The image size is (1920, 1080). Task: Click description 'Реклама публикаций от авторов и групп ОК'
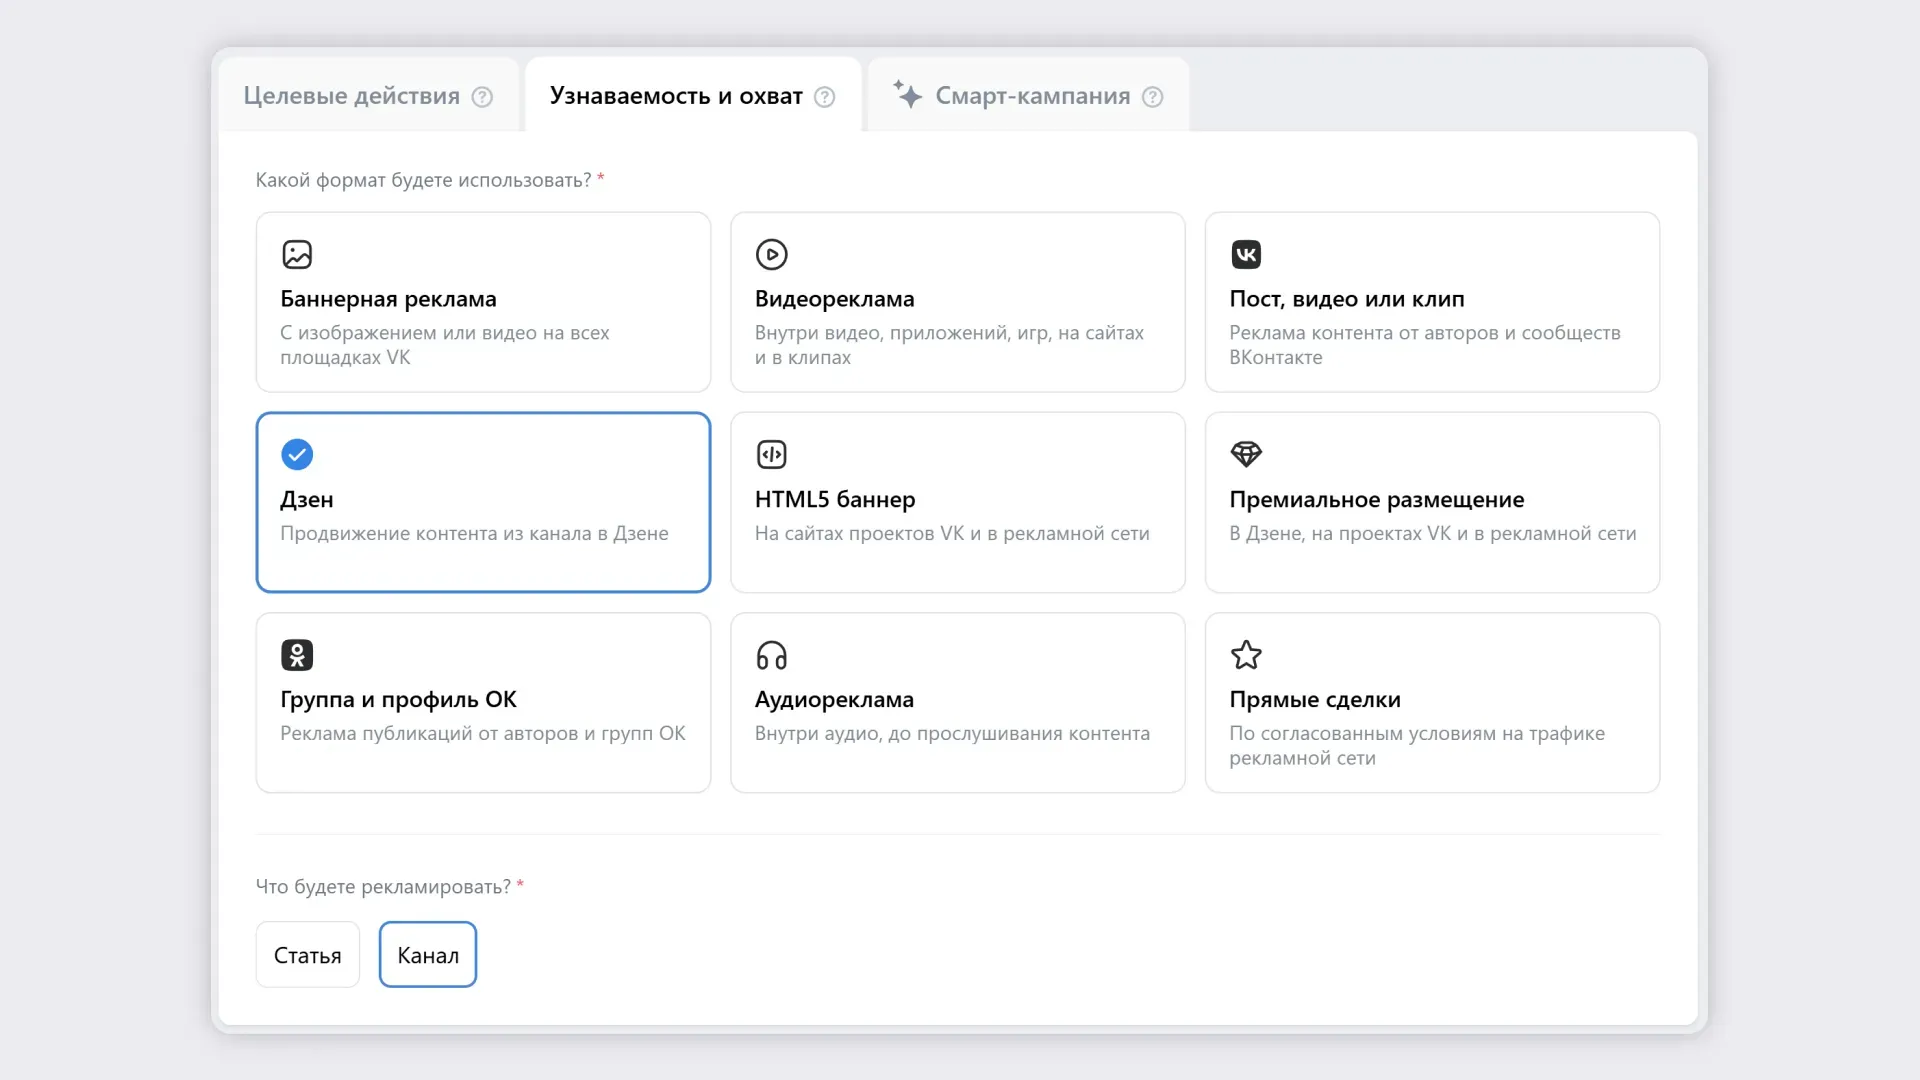[483, 733]
